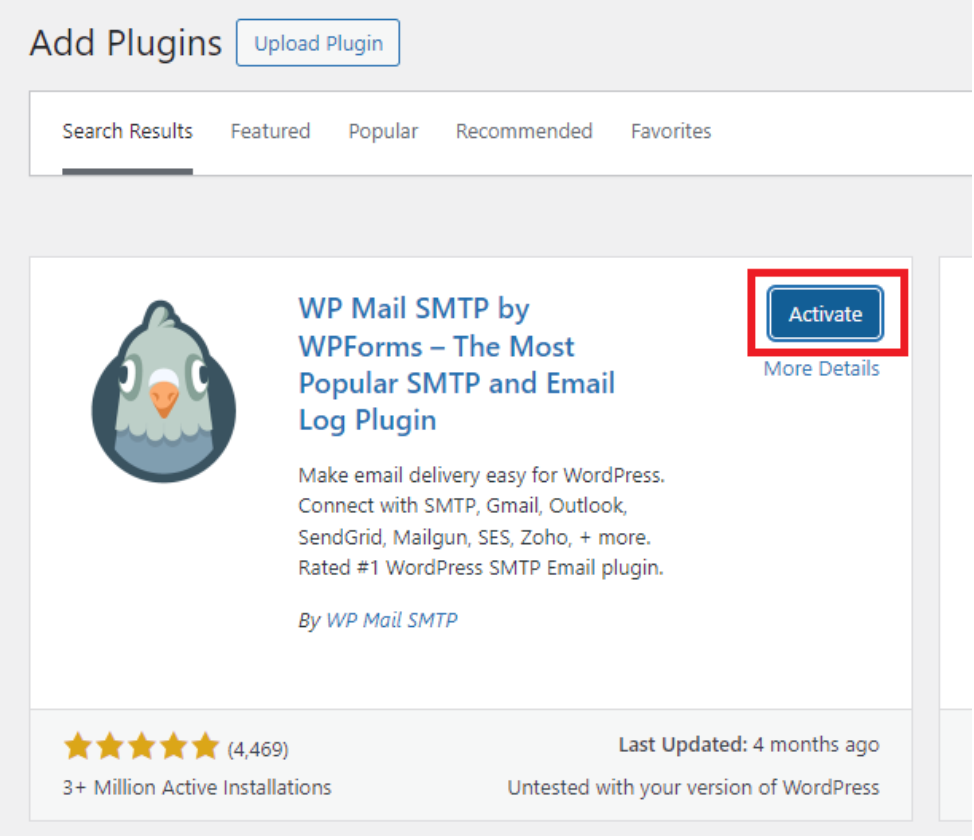Switch to the Popular tab

point(383,132)
